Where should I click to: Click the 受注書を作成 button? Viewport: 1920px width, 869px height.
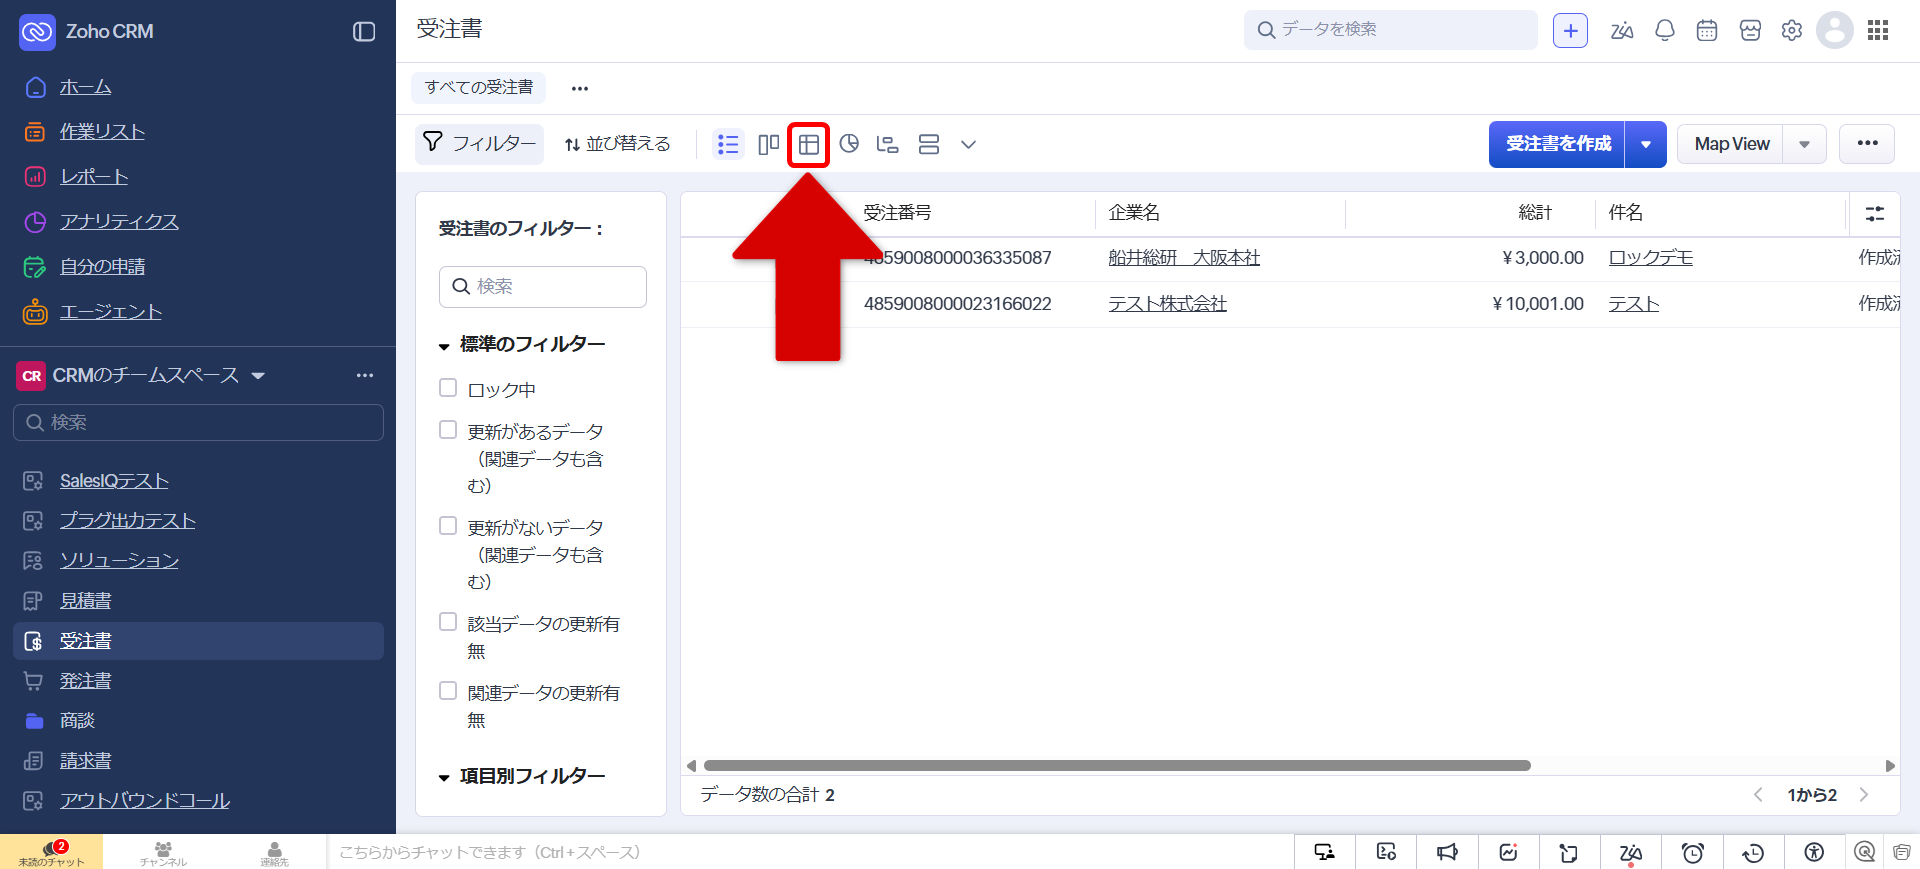[x=1558, y=144]
